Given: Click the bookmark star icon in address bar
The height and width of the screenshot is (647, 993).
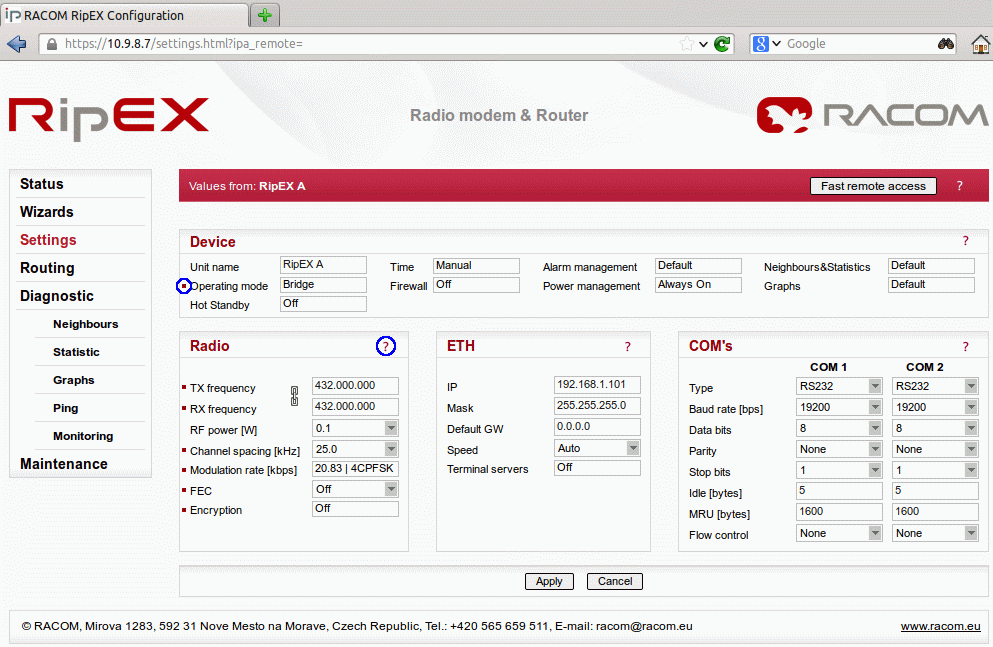Looking at the screenshot, I should tap(686, 44).
